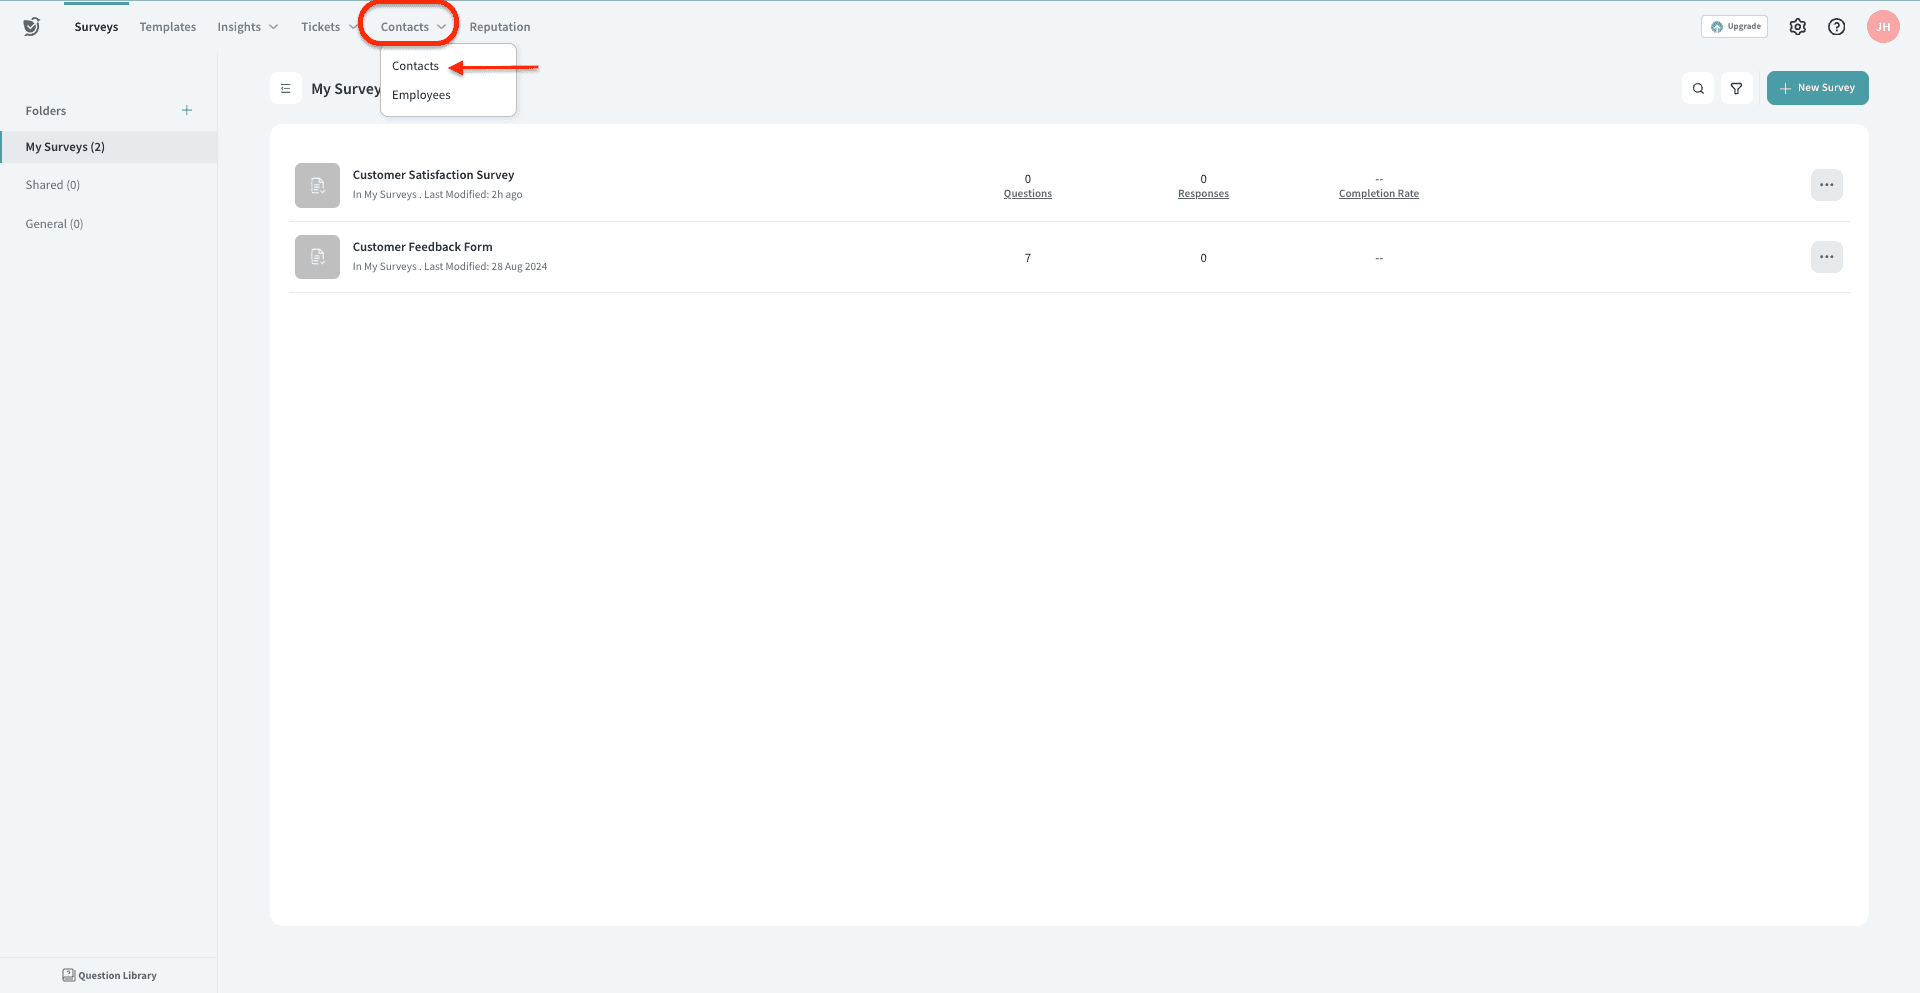Open the Shared (0) folder

pos(53,185)
